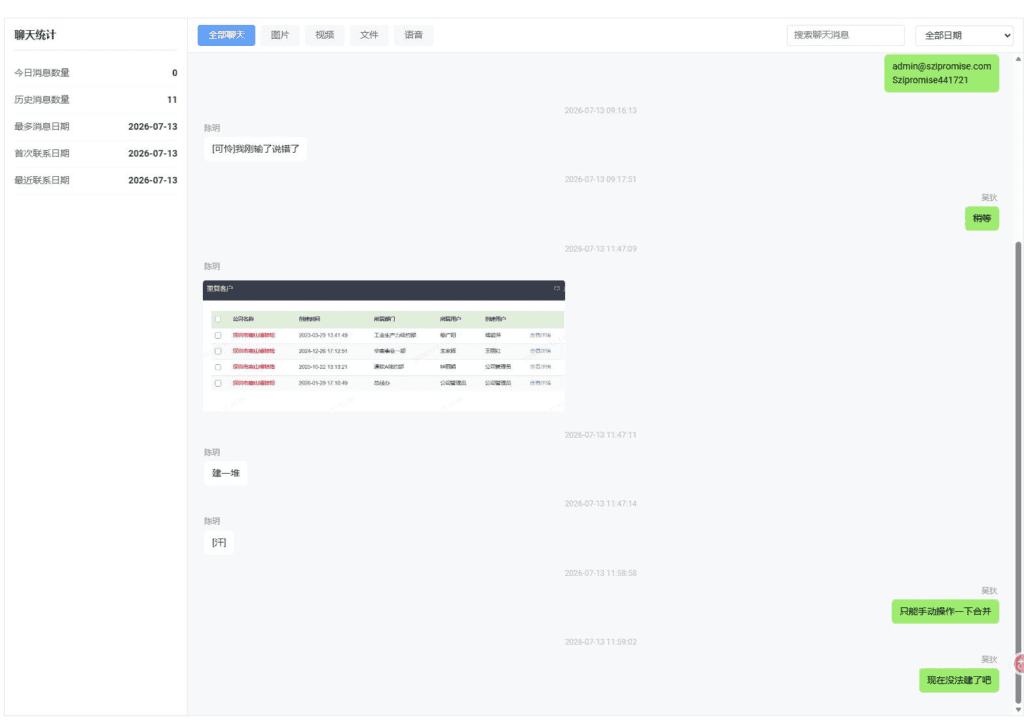Click timestamp 2026-07-13 09:16:13

click(x=600, y=110)
